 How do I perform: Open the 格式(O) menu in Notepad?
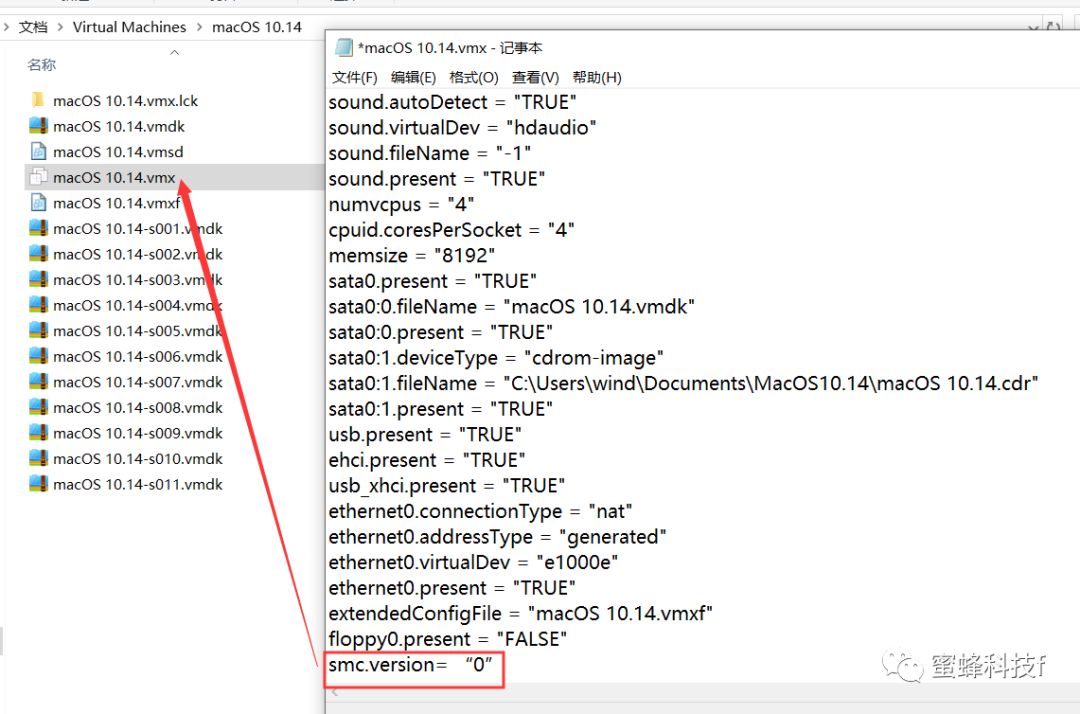tap(474, 77)
